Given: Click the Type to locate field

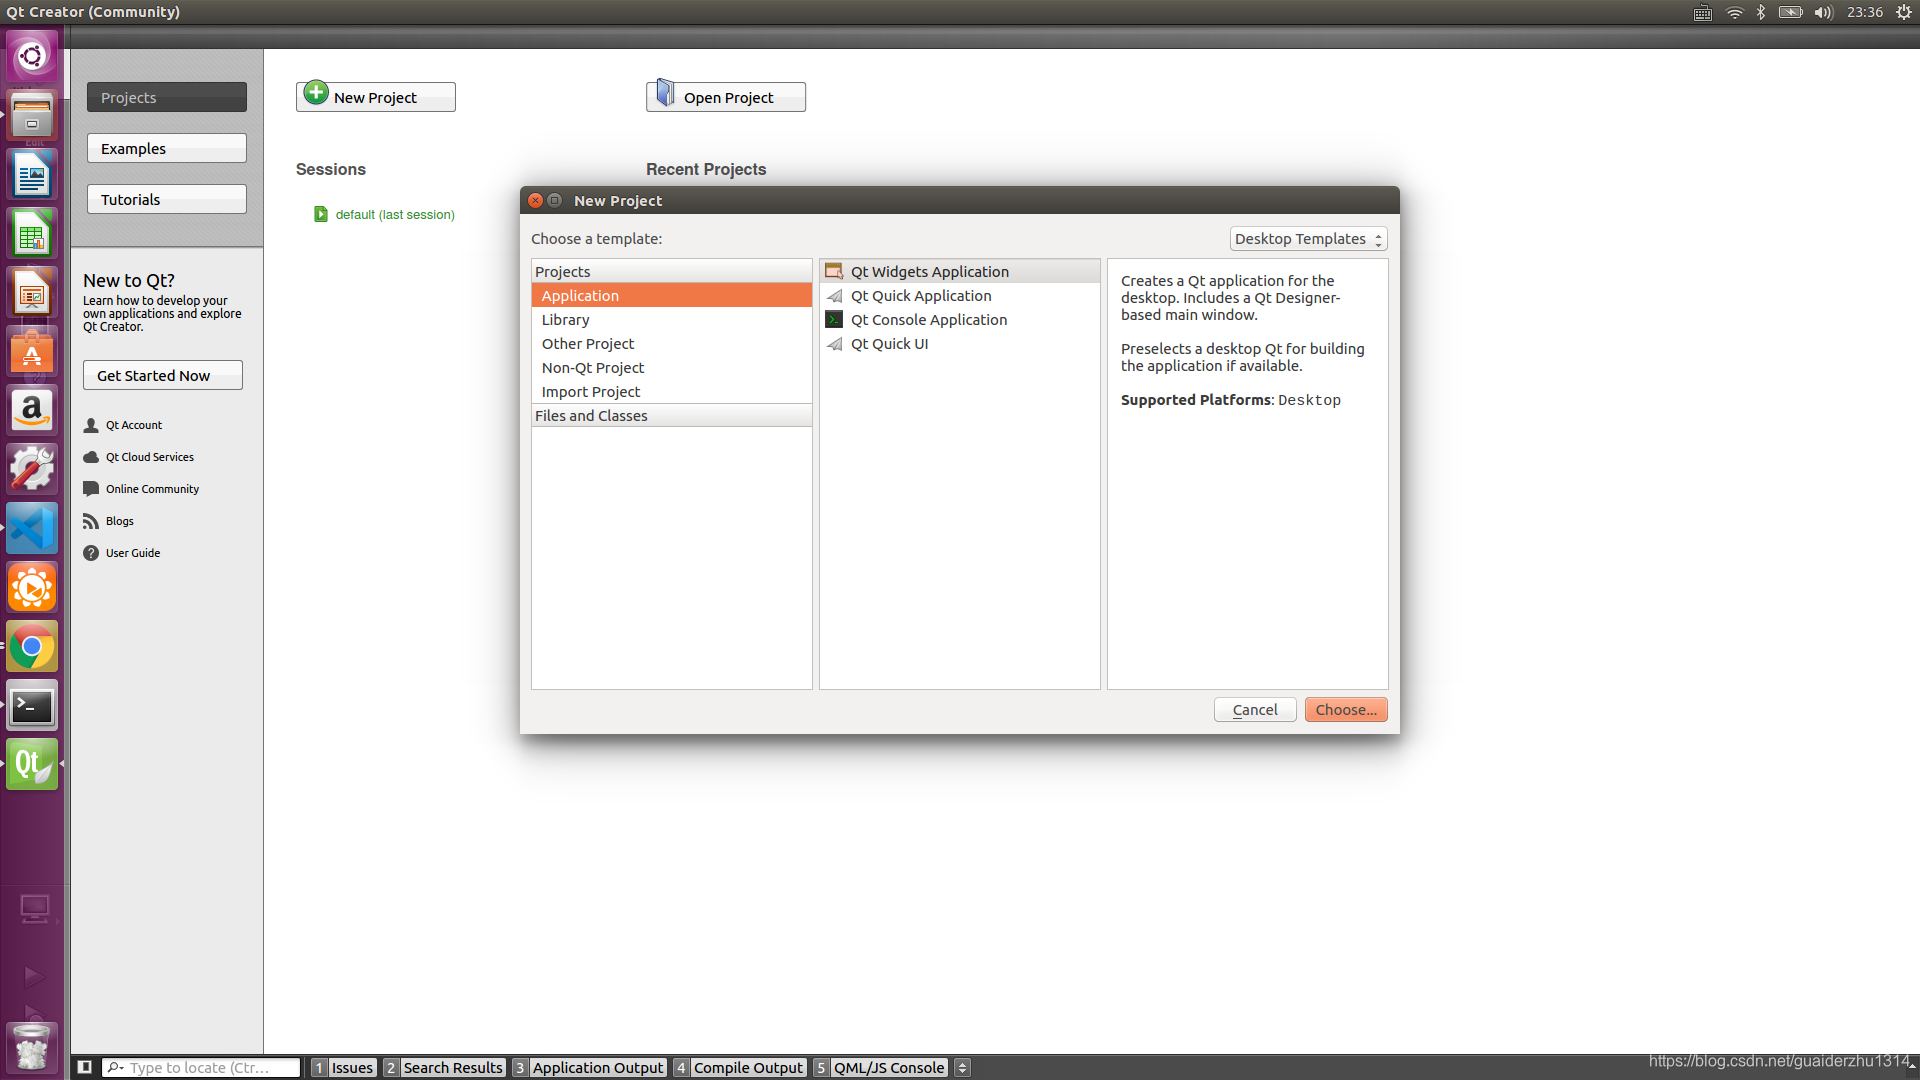Looking at the screenshot, I should point(201,1067).
